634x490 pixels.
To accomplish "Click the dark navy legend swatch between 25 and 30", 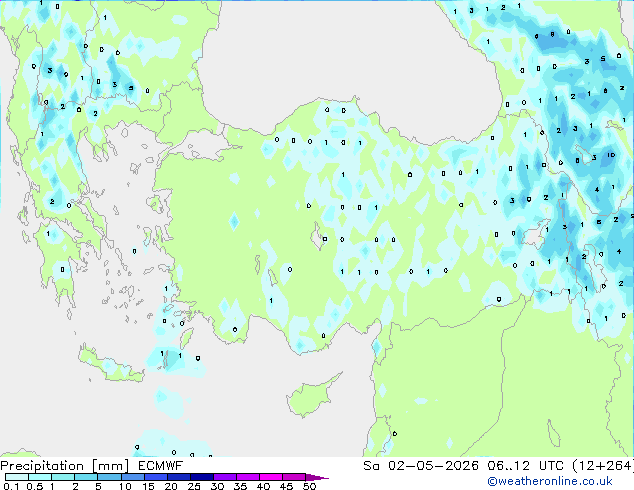I will (x=201, y=477).
